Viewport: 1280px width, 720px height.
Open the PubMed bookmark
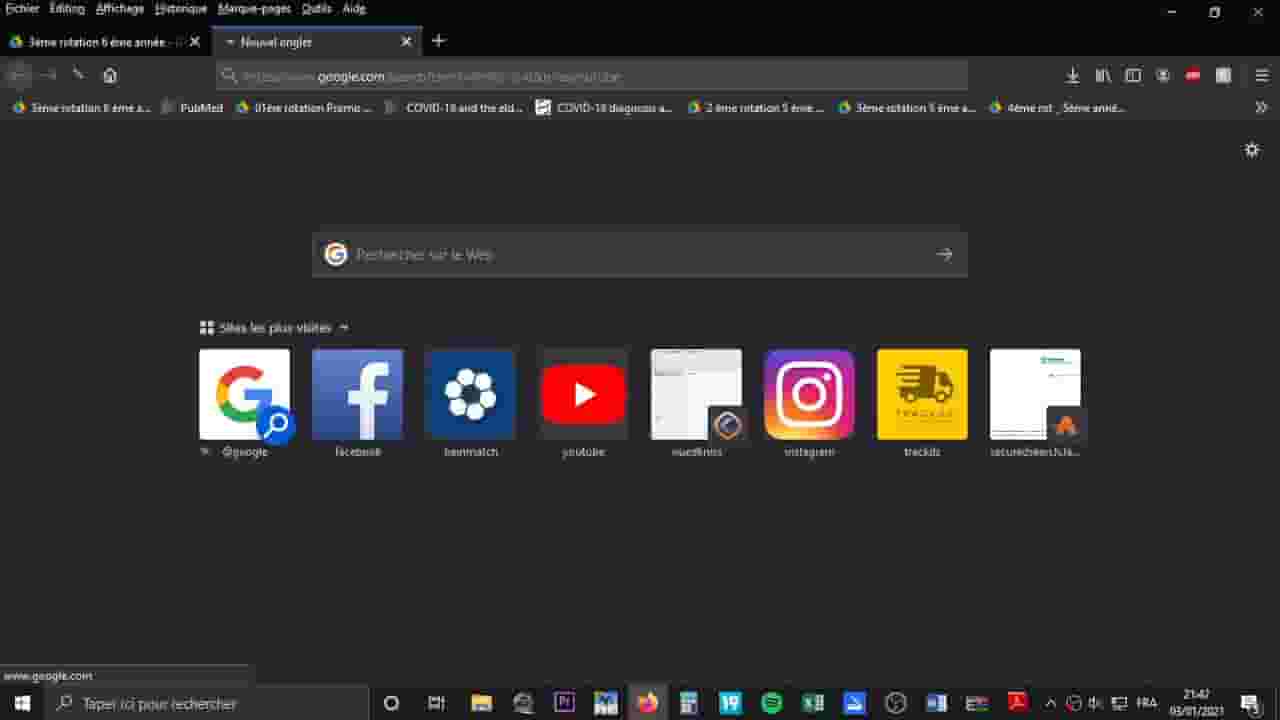pos(193,108)
